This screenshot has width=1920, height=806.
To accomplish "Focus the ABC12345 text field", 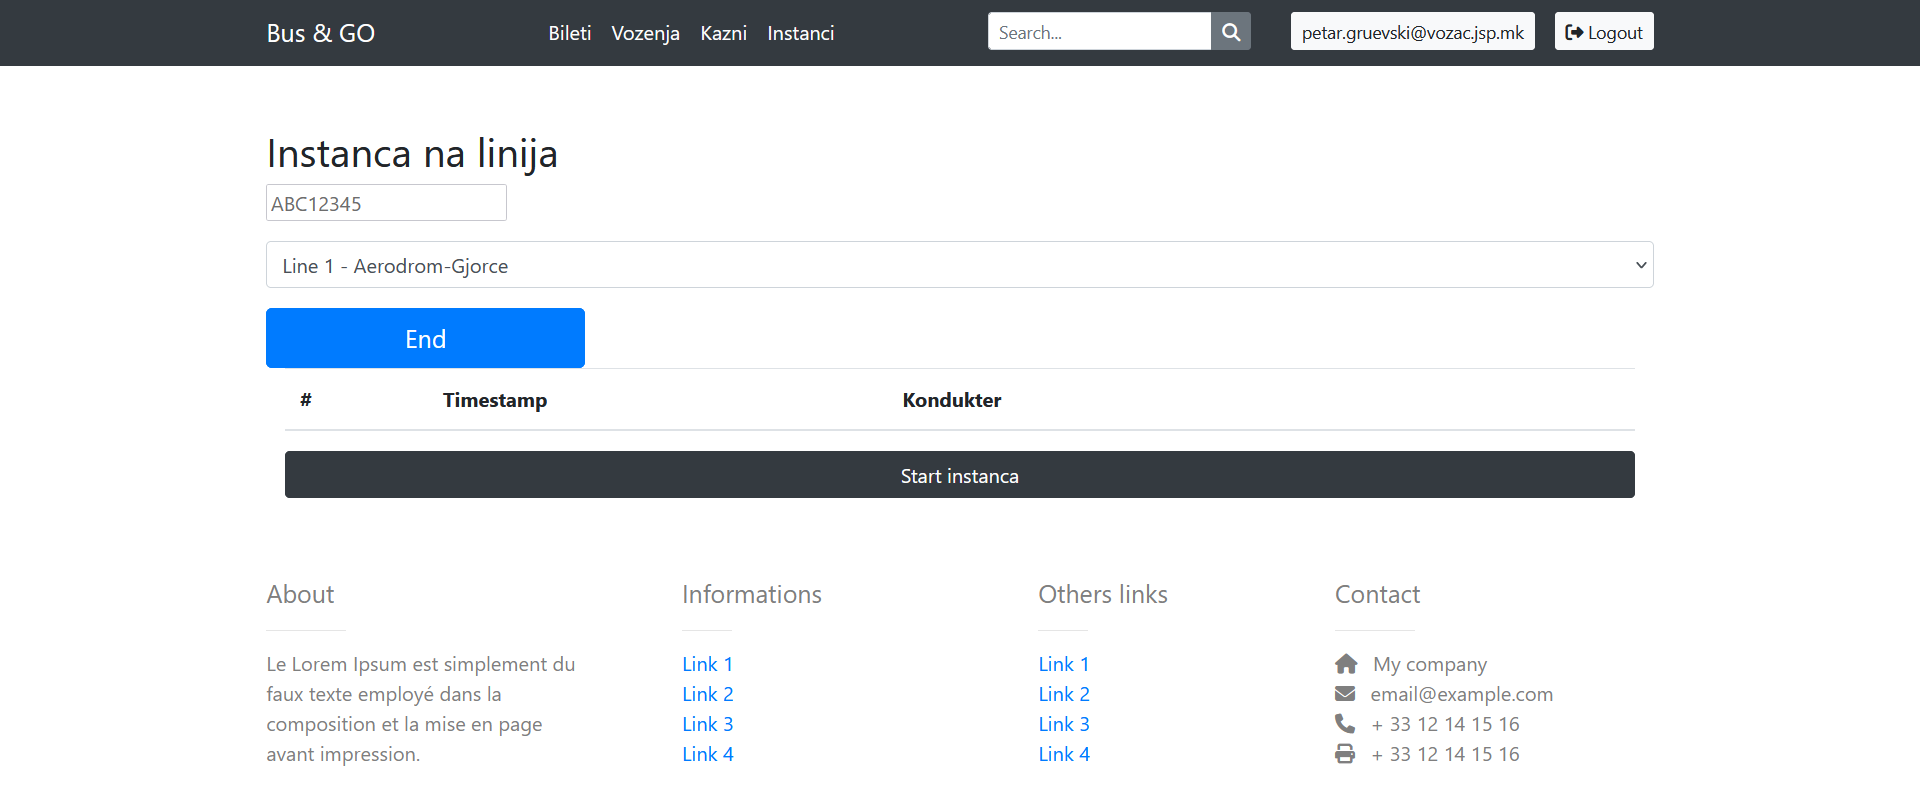I will (x=386, y=203).
